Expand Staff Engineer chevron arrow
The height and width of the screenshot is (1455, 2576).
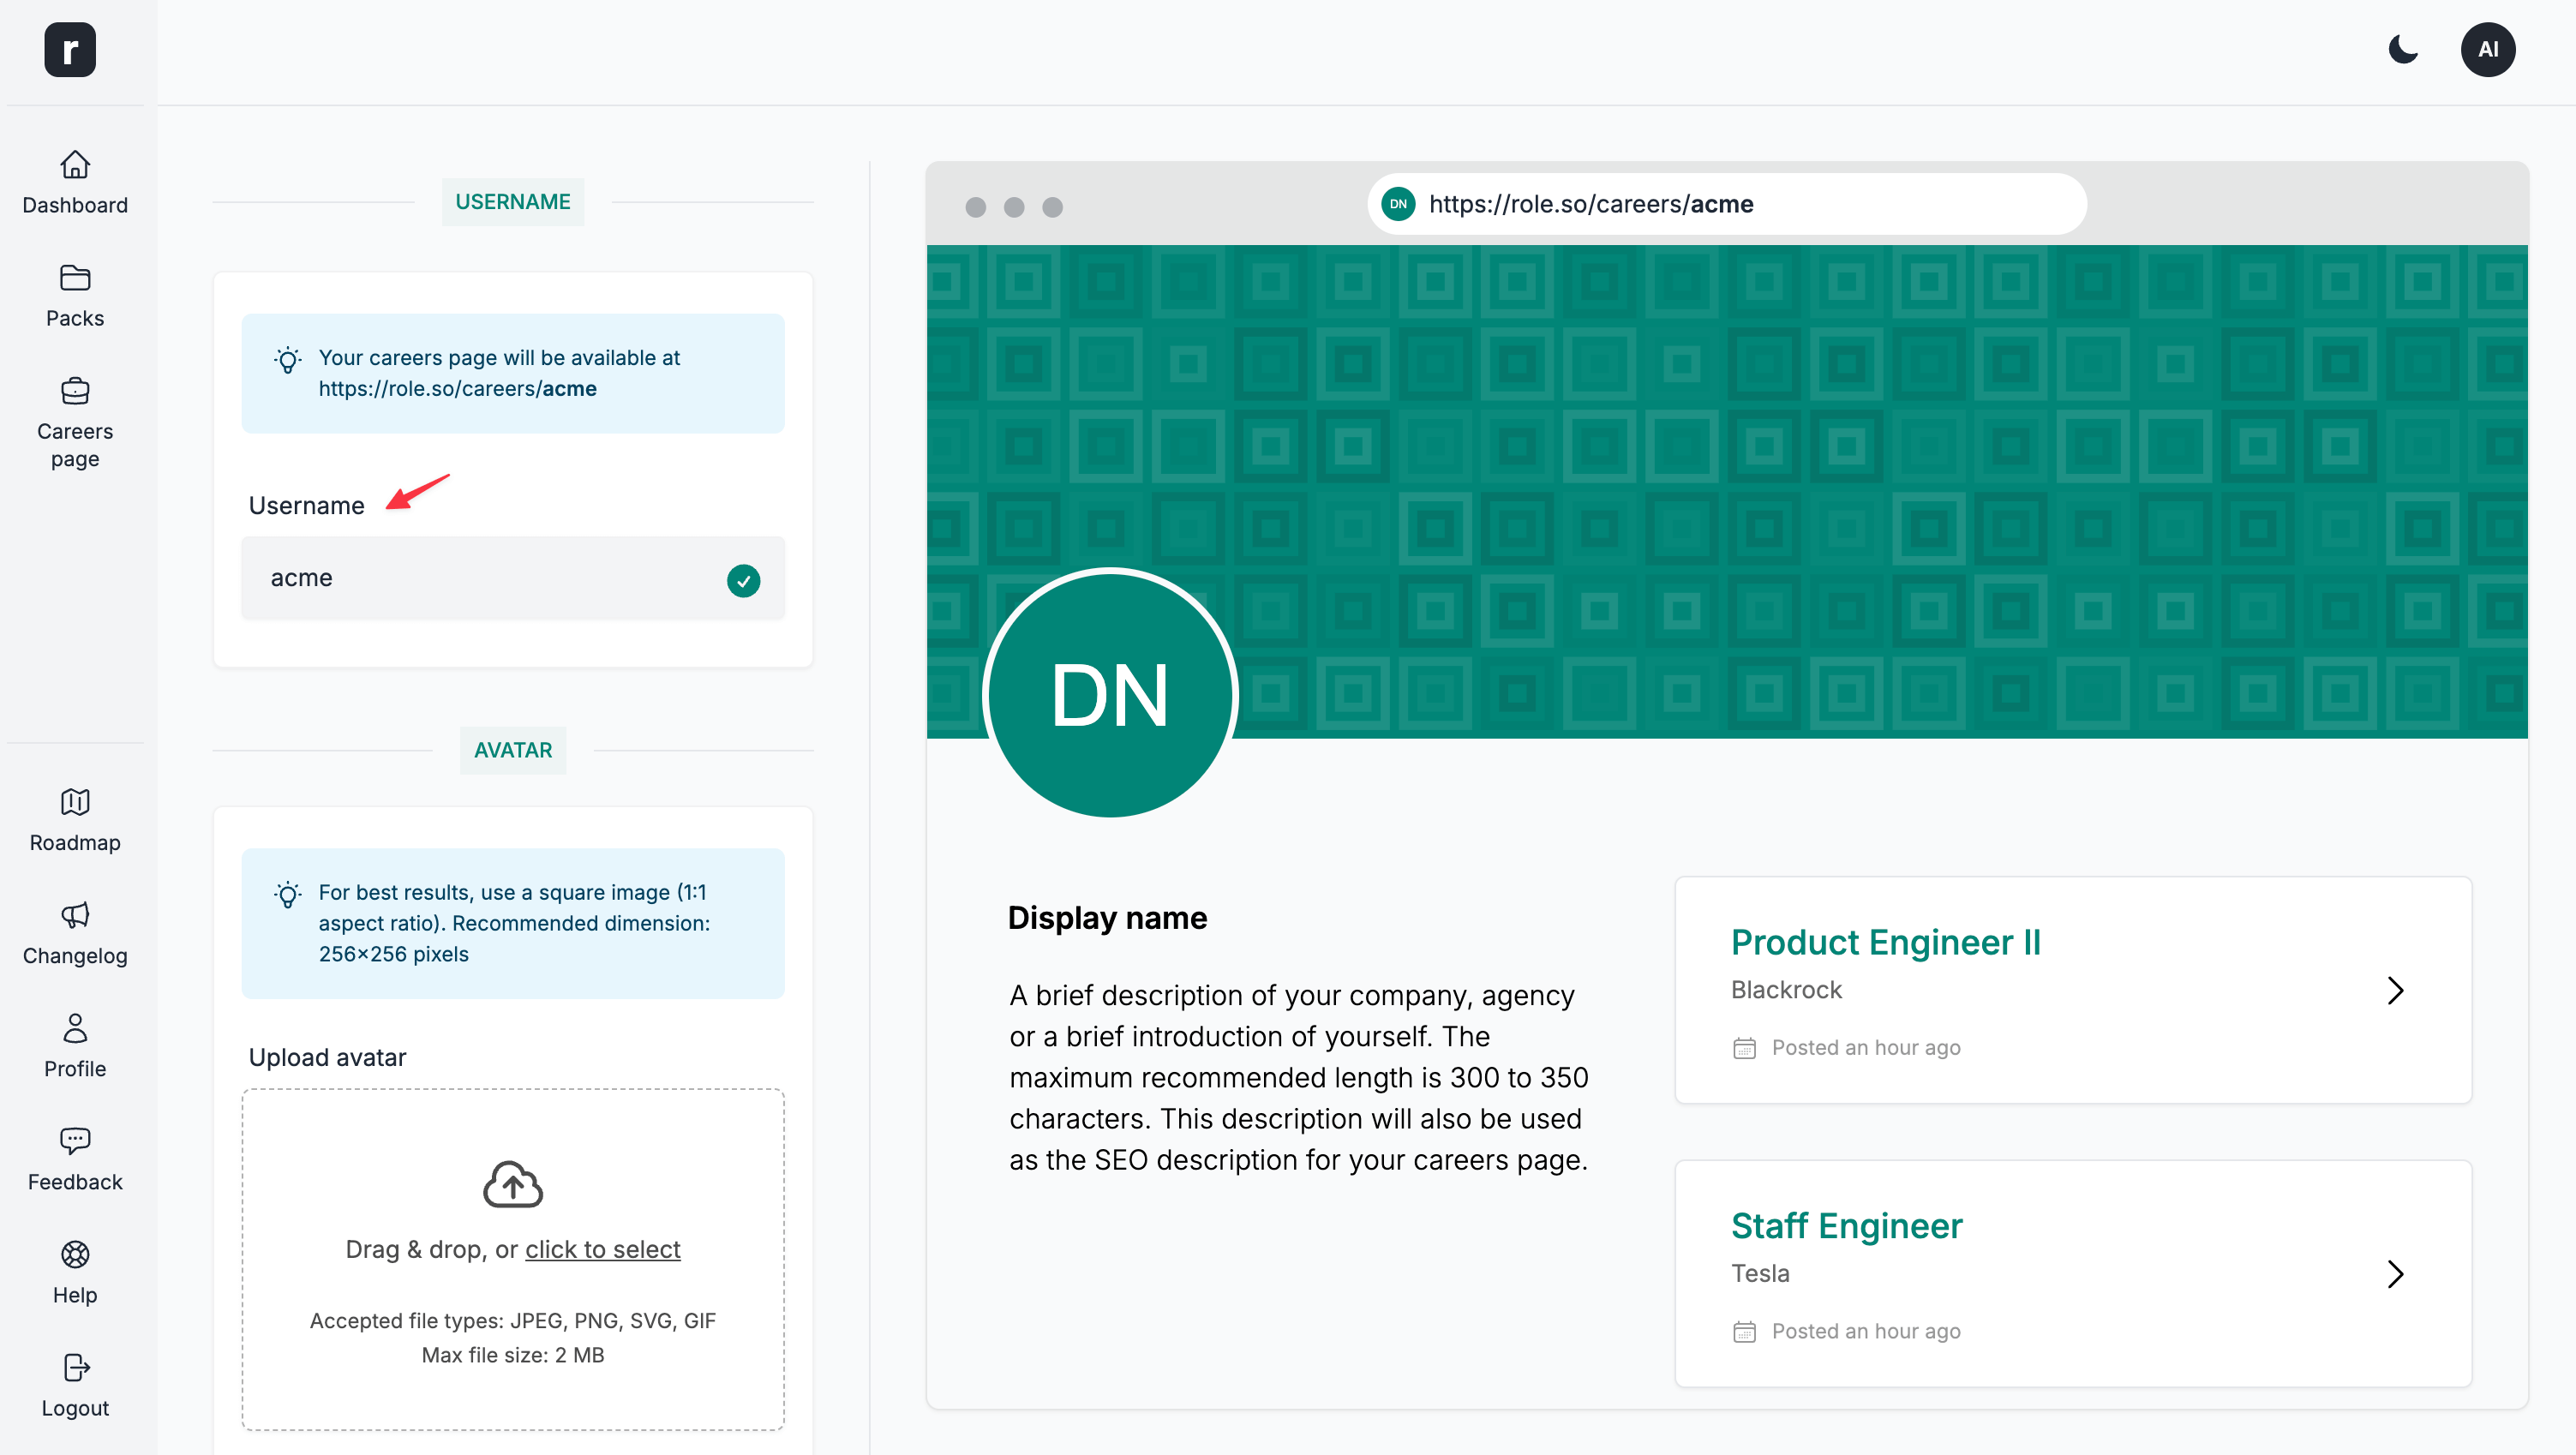(x=2395, y=1274)
